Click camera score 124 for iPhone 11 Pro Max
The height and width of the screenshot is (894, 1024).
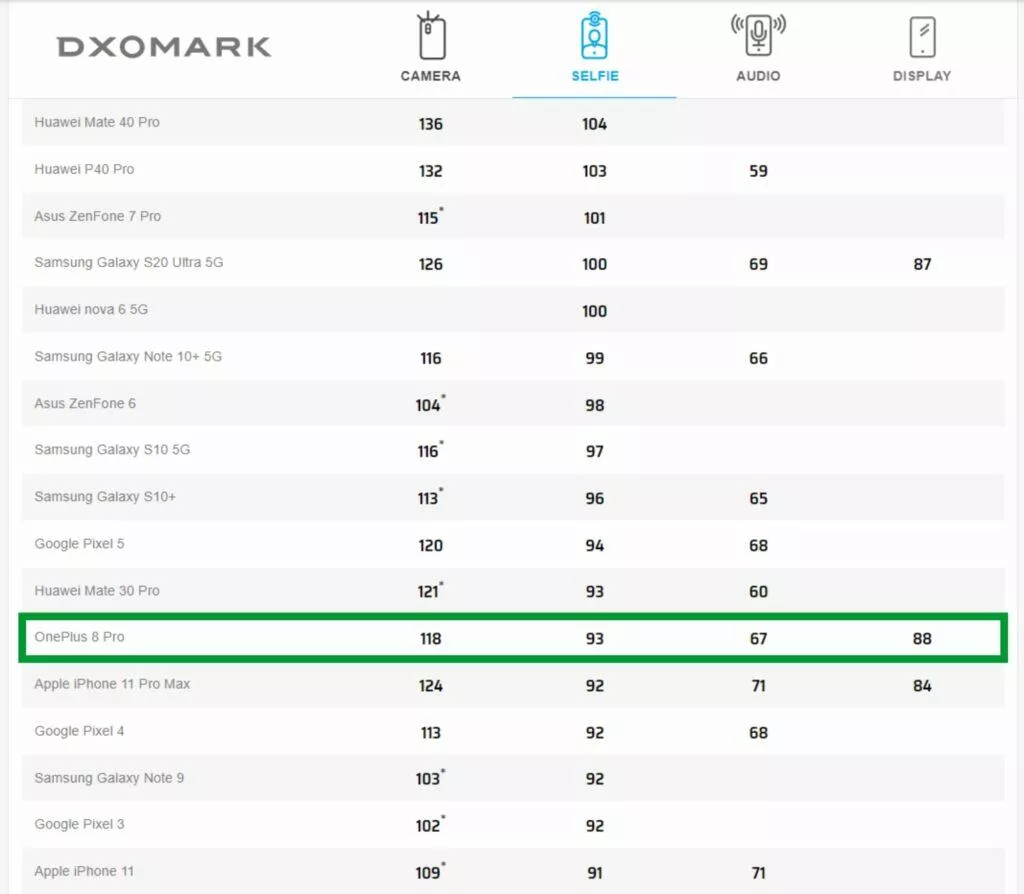(x=430, y=686)
